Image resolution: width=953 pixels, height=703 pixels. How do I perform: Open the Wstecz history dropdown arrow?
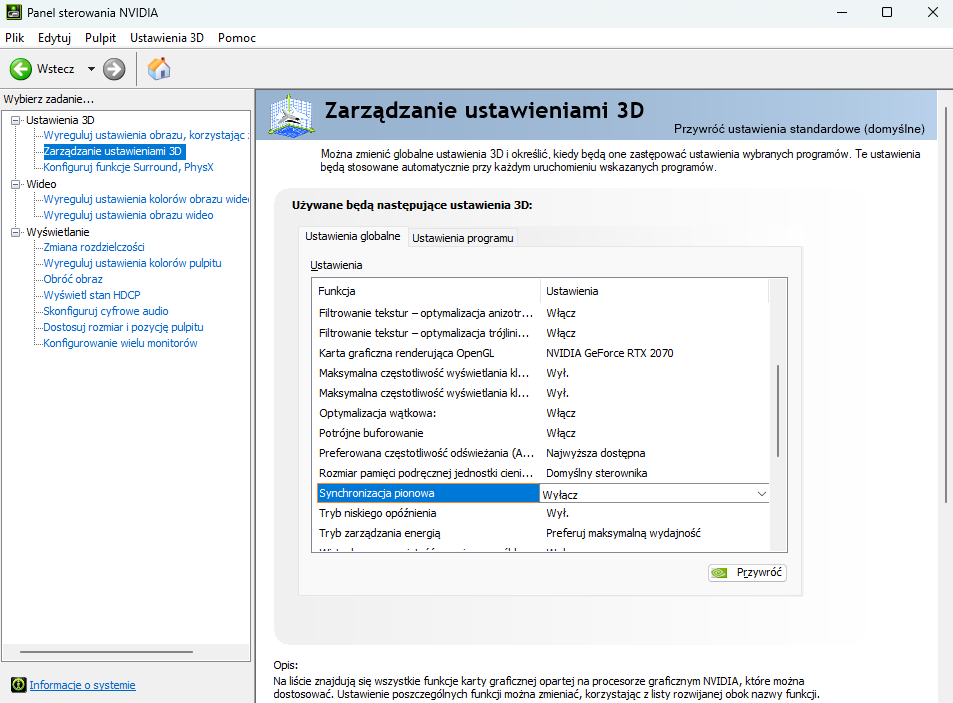point(91,69)
